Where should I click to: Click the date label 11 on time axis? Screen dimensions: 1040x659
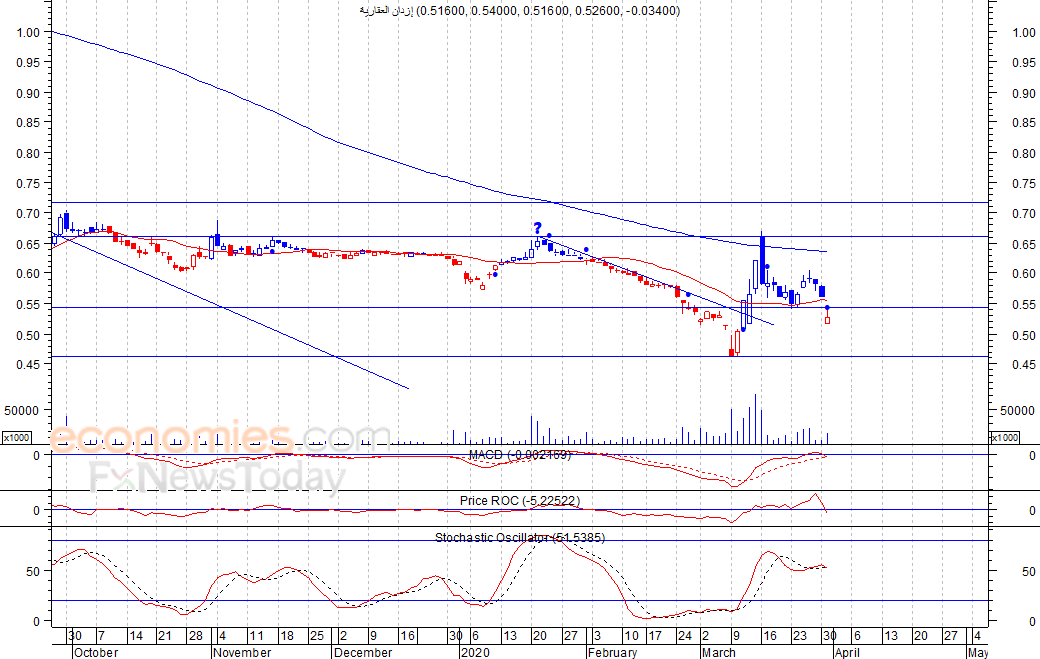(x=256, y=636)
